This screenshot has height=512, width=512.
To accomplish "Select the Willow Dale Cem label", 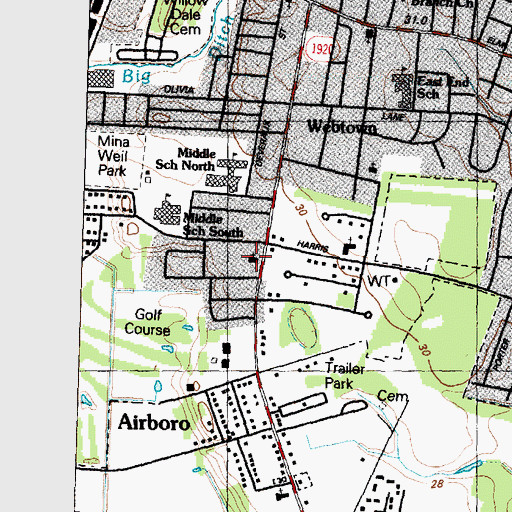I will coord(185,17).
